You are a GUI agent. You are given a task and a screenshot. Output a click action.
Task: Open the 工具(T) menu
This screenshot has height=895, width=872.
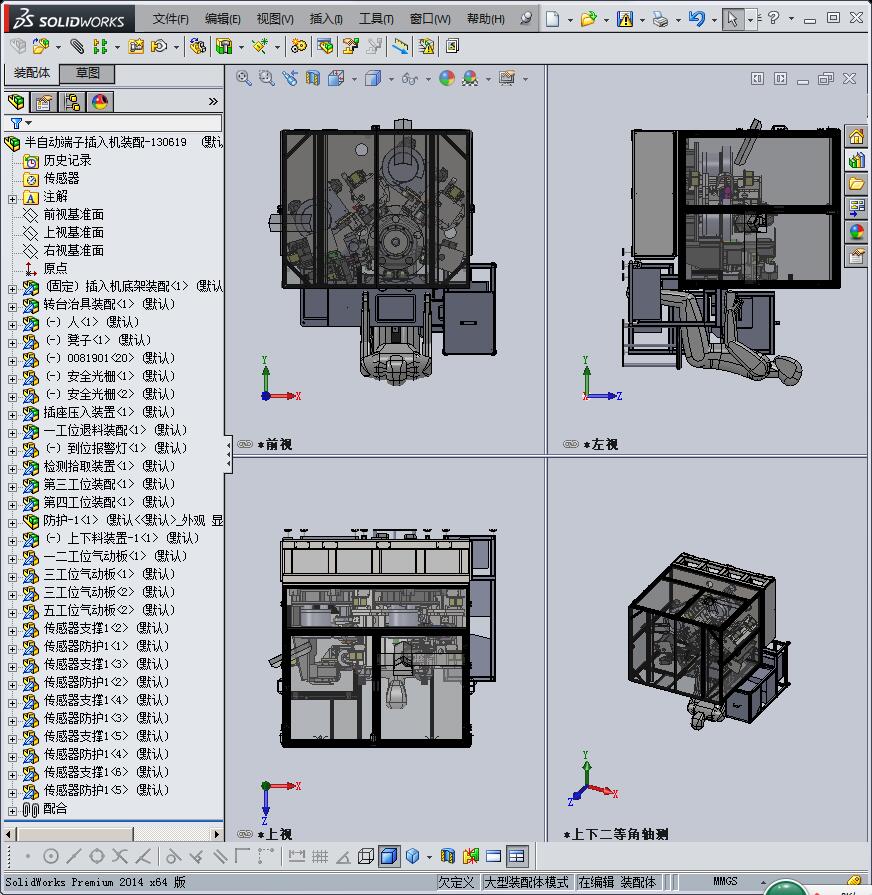[376, 19]
